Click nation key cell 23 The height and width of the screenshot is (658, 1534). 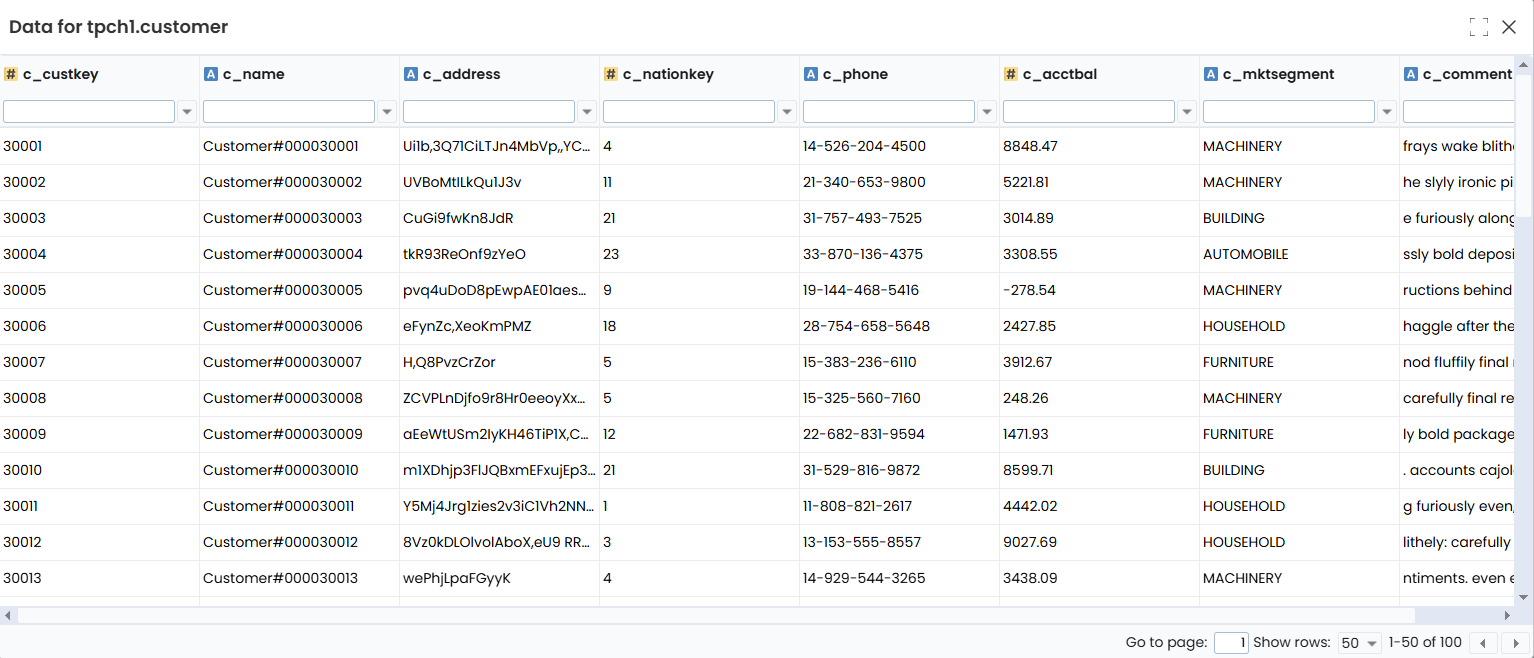700,254
